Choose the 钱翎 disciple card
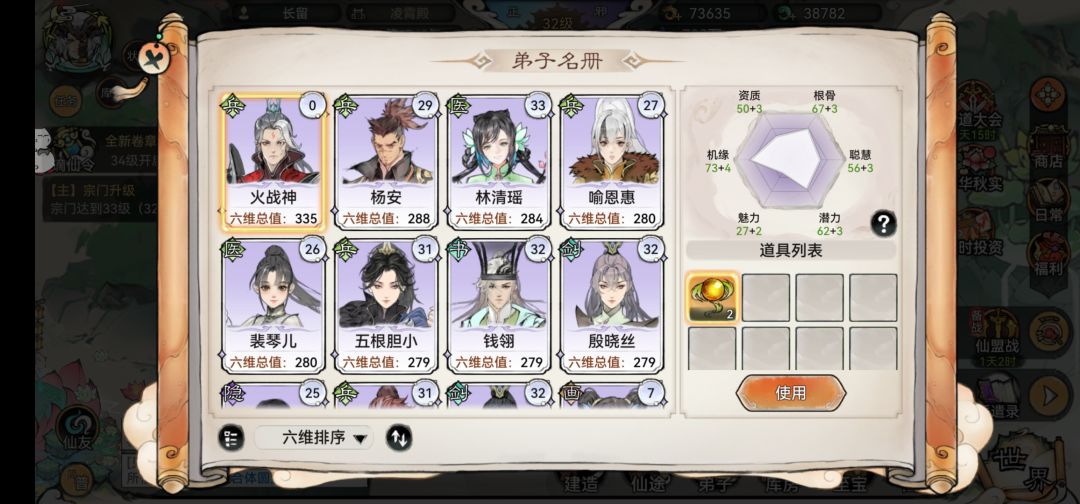This screenshot has height=504, width=1080. 499,306
